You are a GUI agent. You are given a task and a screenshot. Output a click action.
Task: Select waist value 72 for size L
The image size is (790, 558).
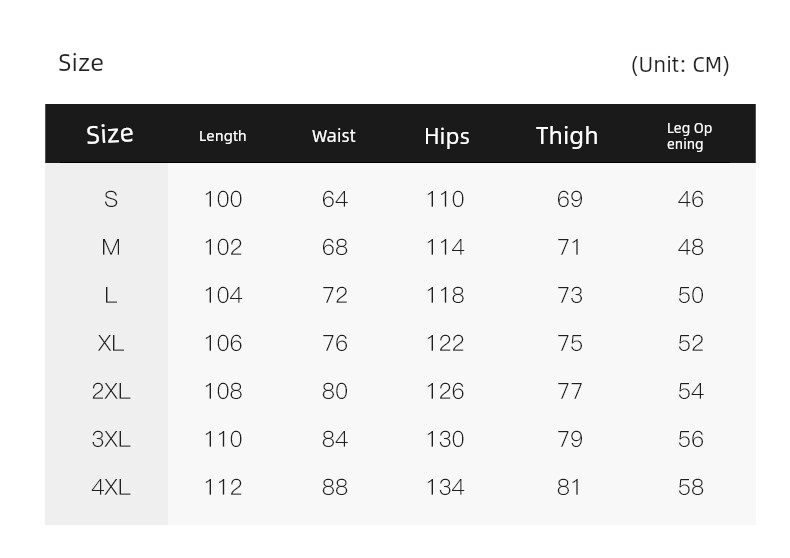click(335, 295)
